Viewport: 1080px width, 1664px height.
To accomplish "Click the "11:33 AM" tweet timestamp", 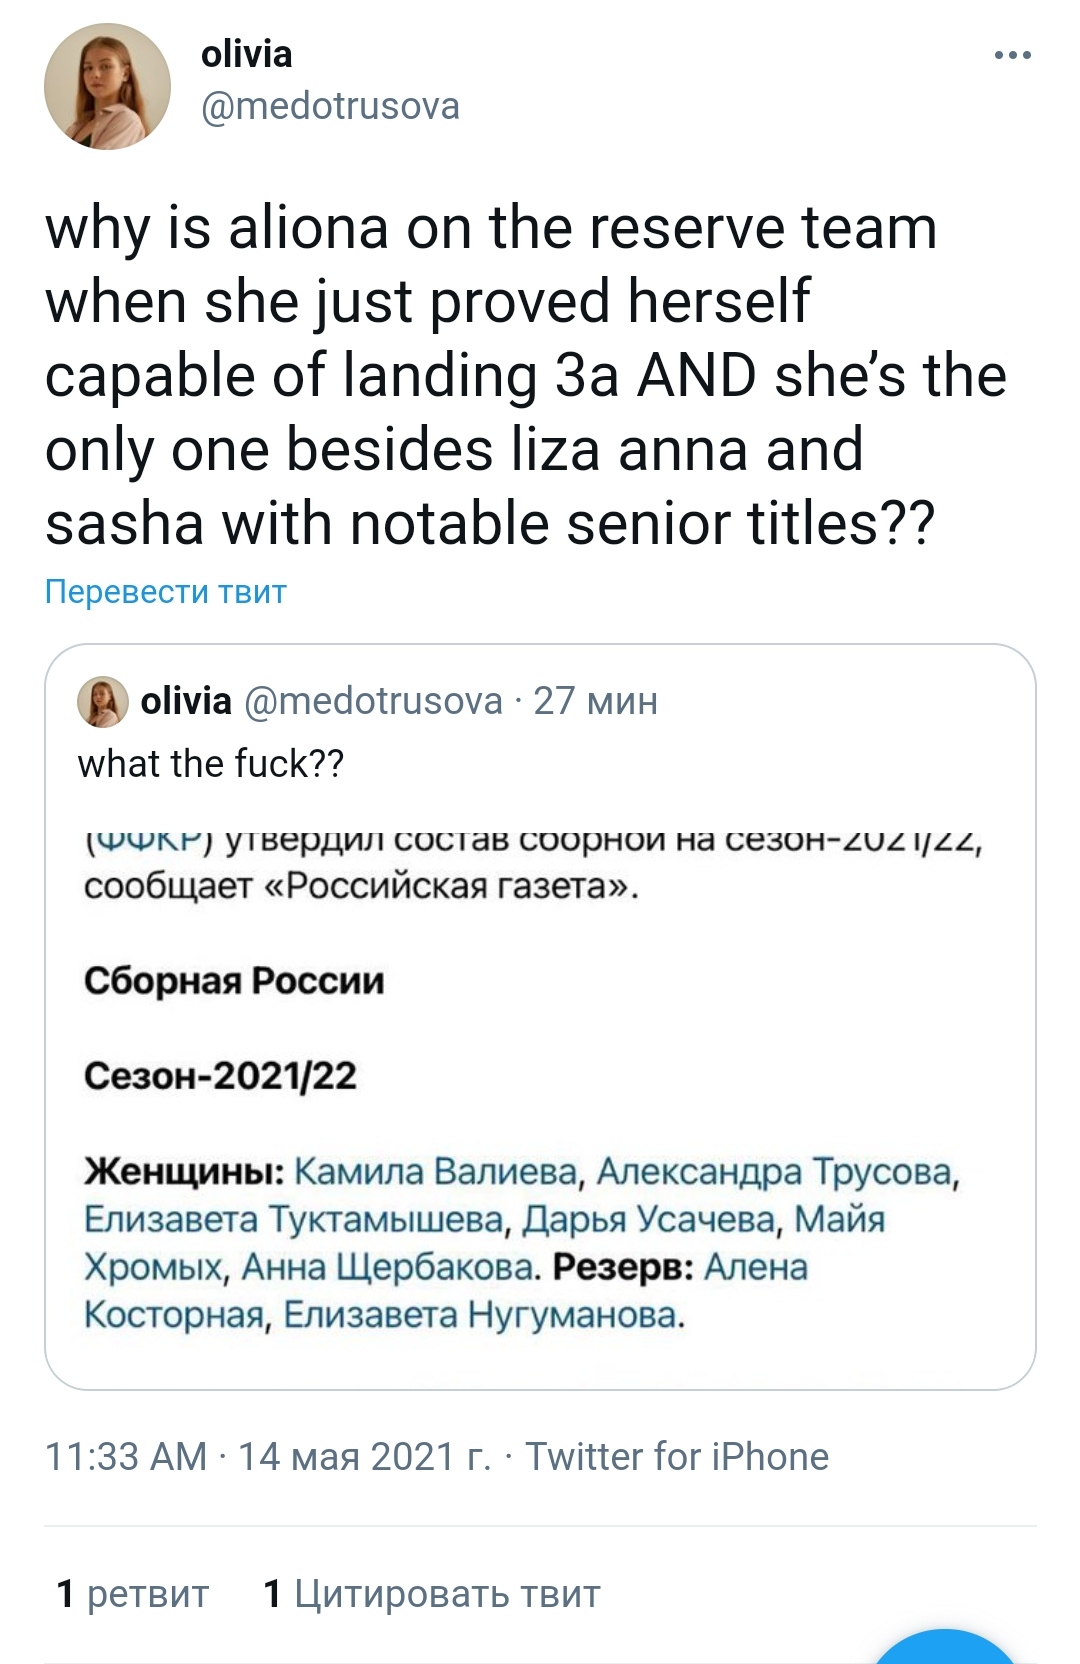I will click(x=126, y=1457).
